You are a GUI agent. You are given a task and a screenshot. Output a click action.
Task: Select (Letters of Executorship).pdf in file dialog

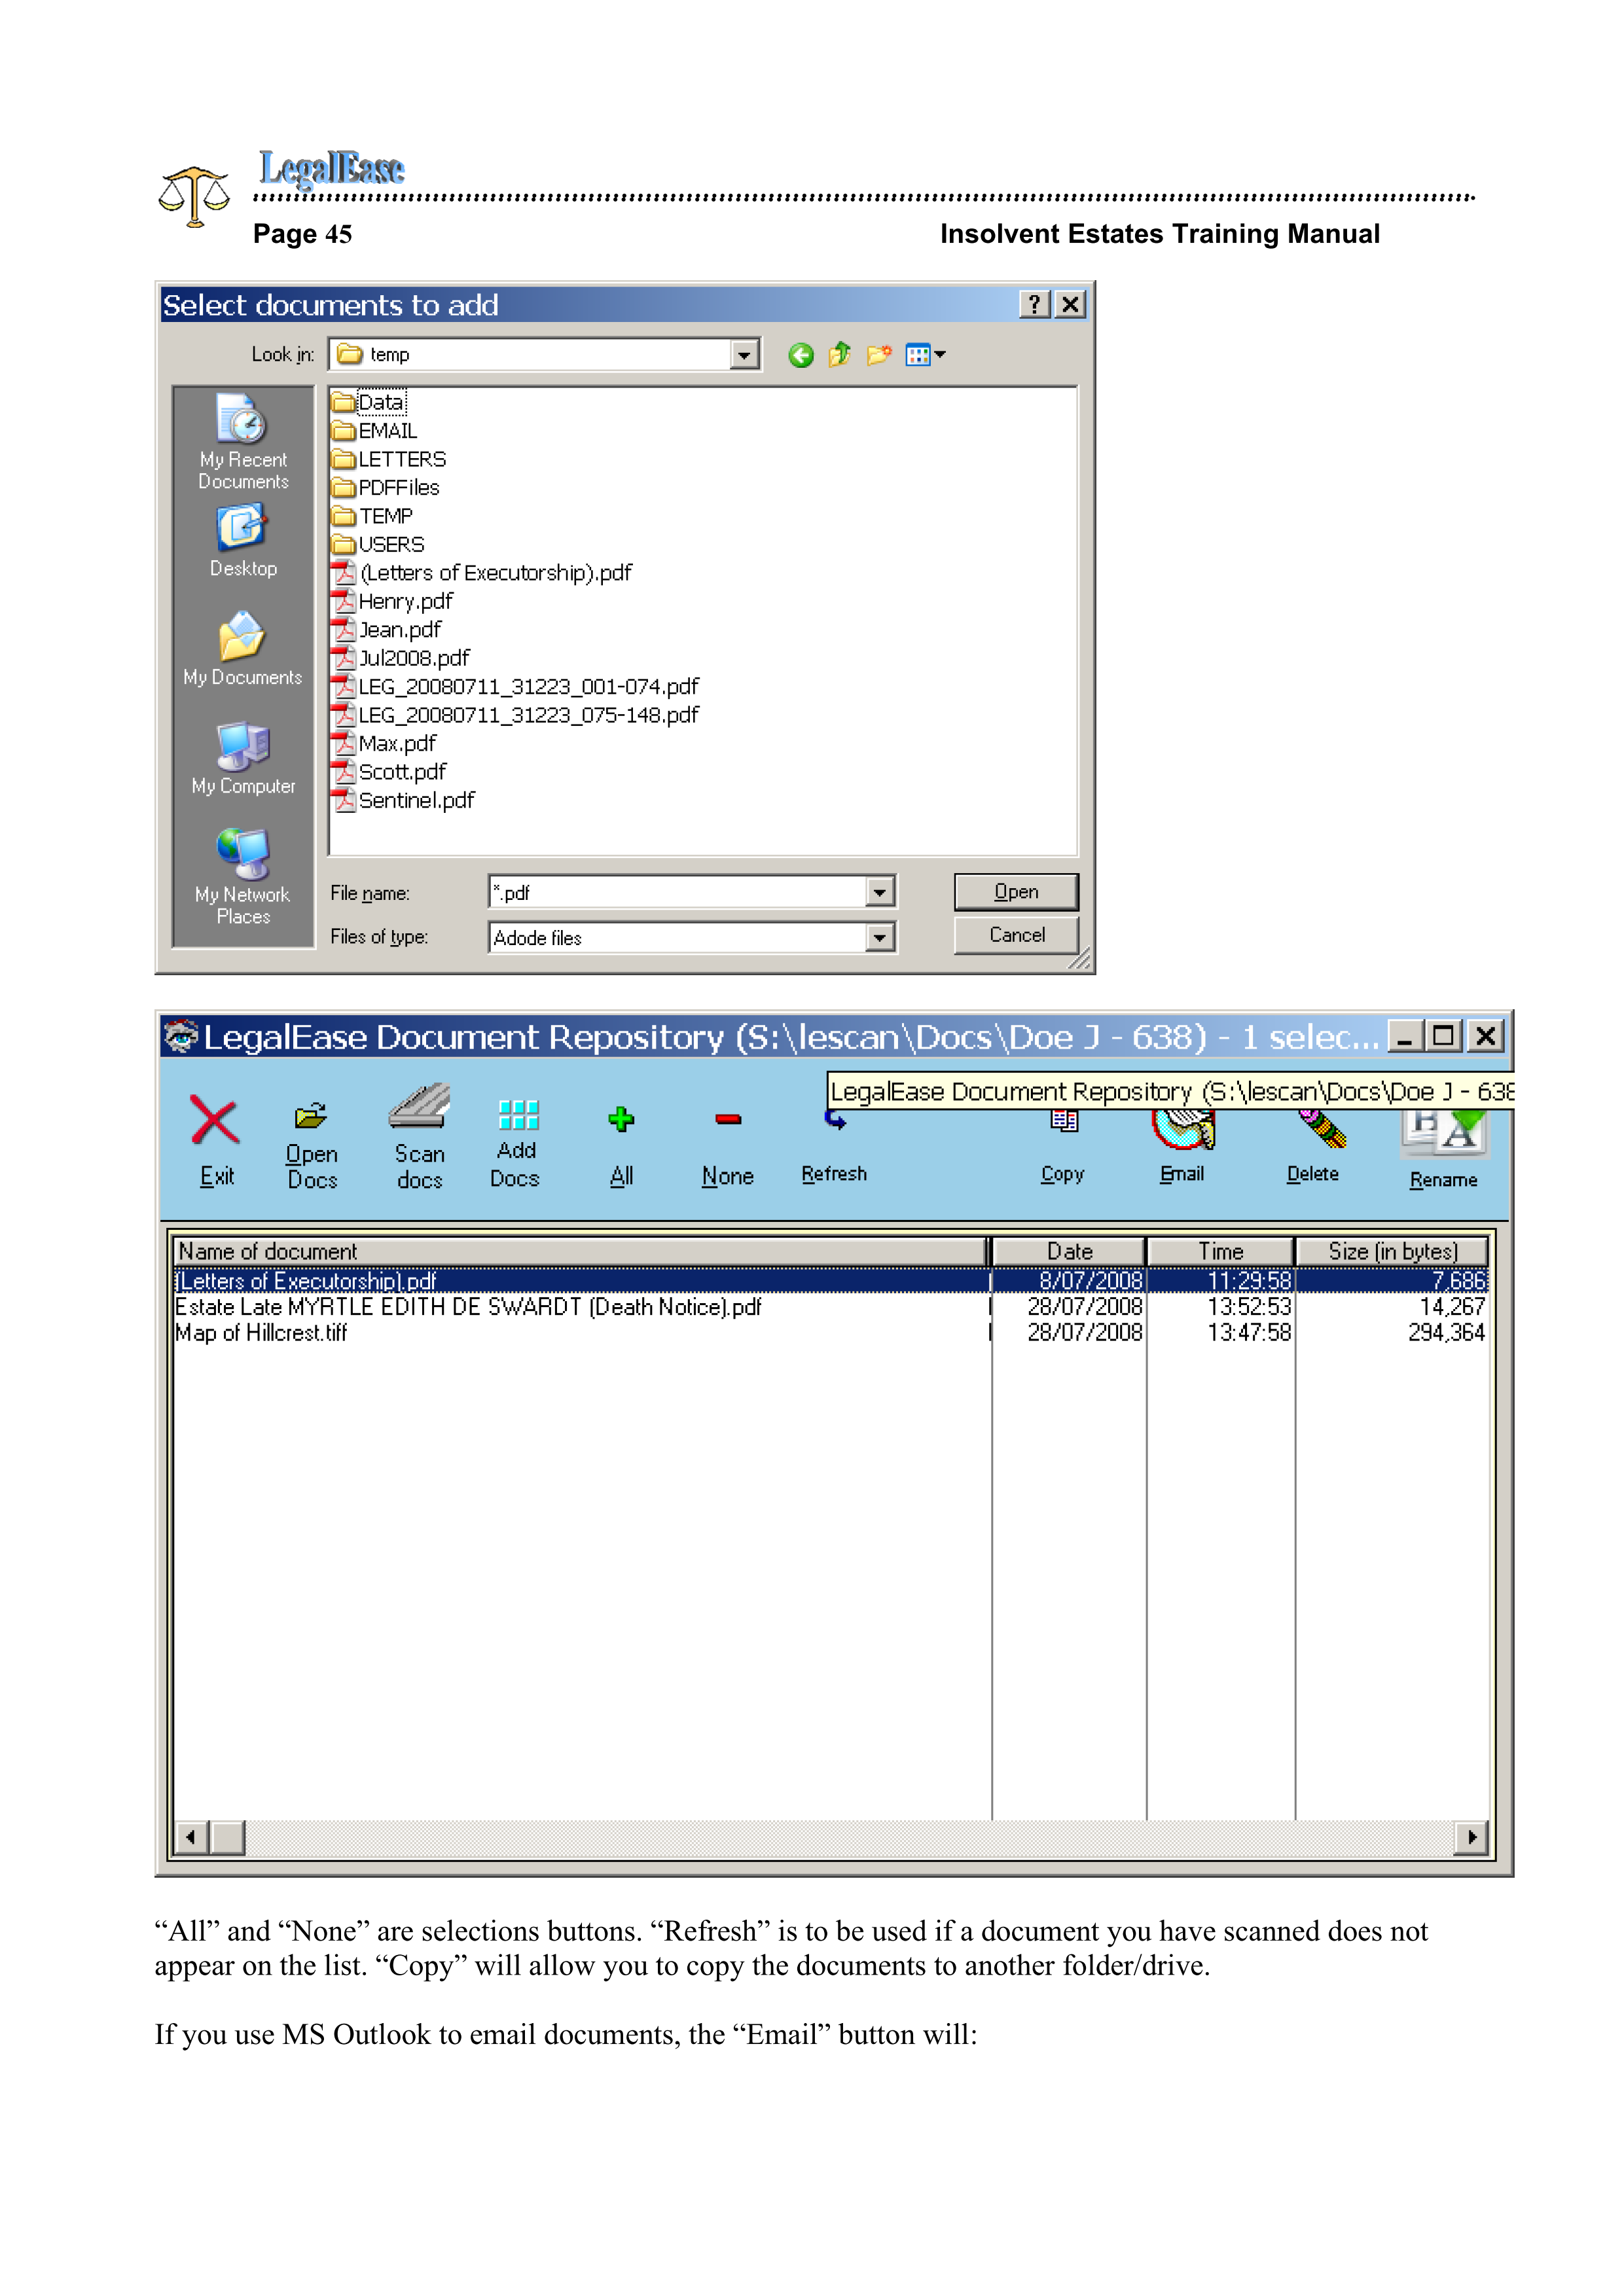point(482,573)
